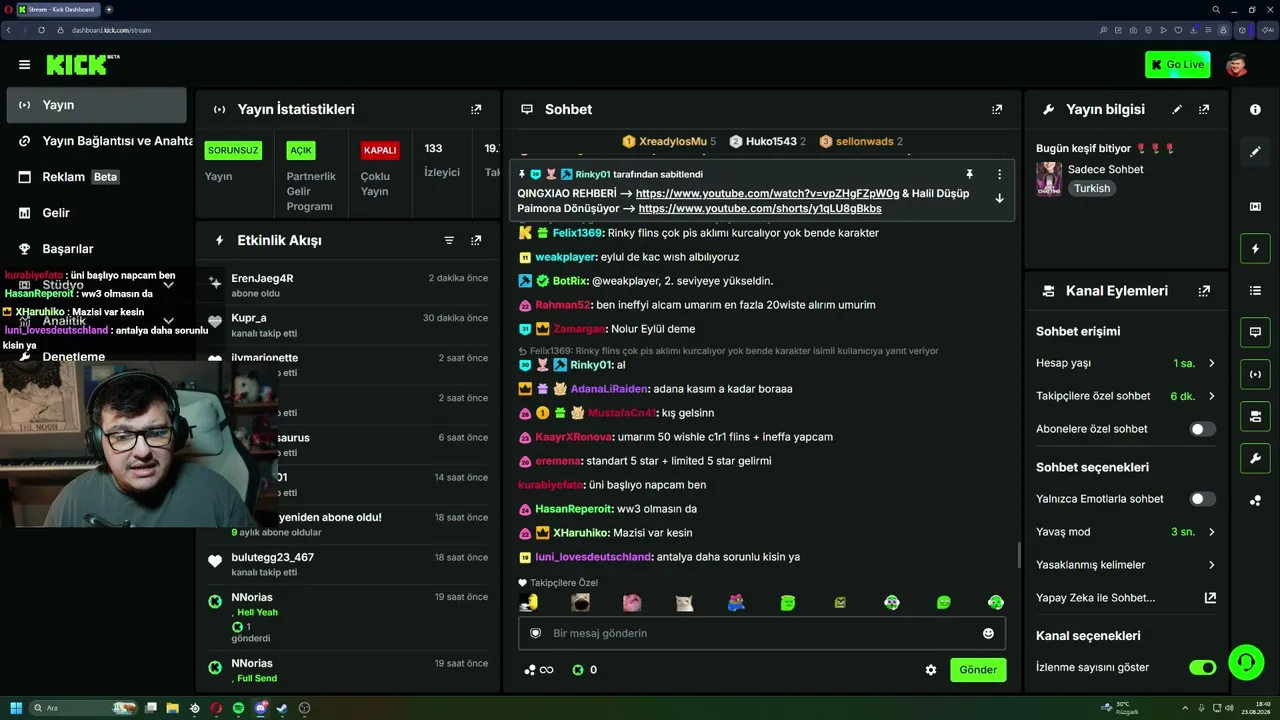Open Etkinlik Akışı filter options
The height and width of the screenshot is (720, 1280).
449,240
